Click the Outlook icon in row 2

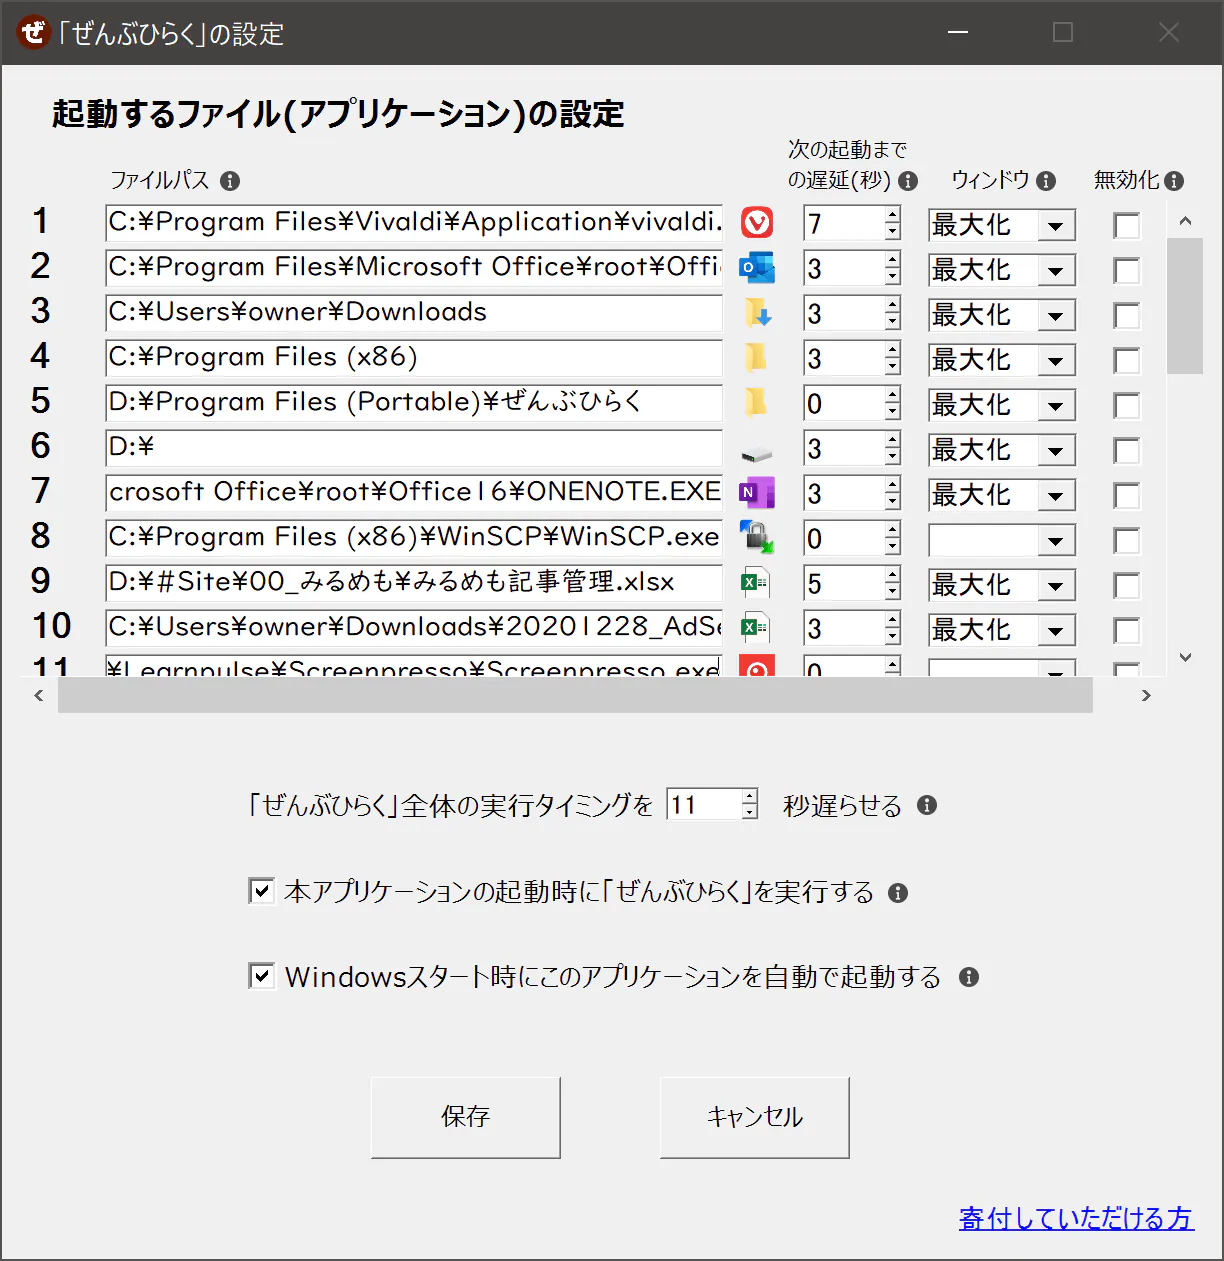(757, 267)
